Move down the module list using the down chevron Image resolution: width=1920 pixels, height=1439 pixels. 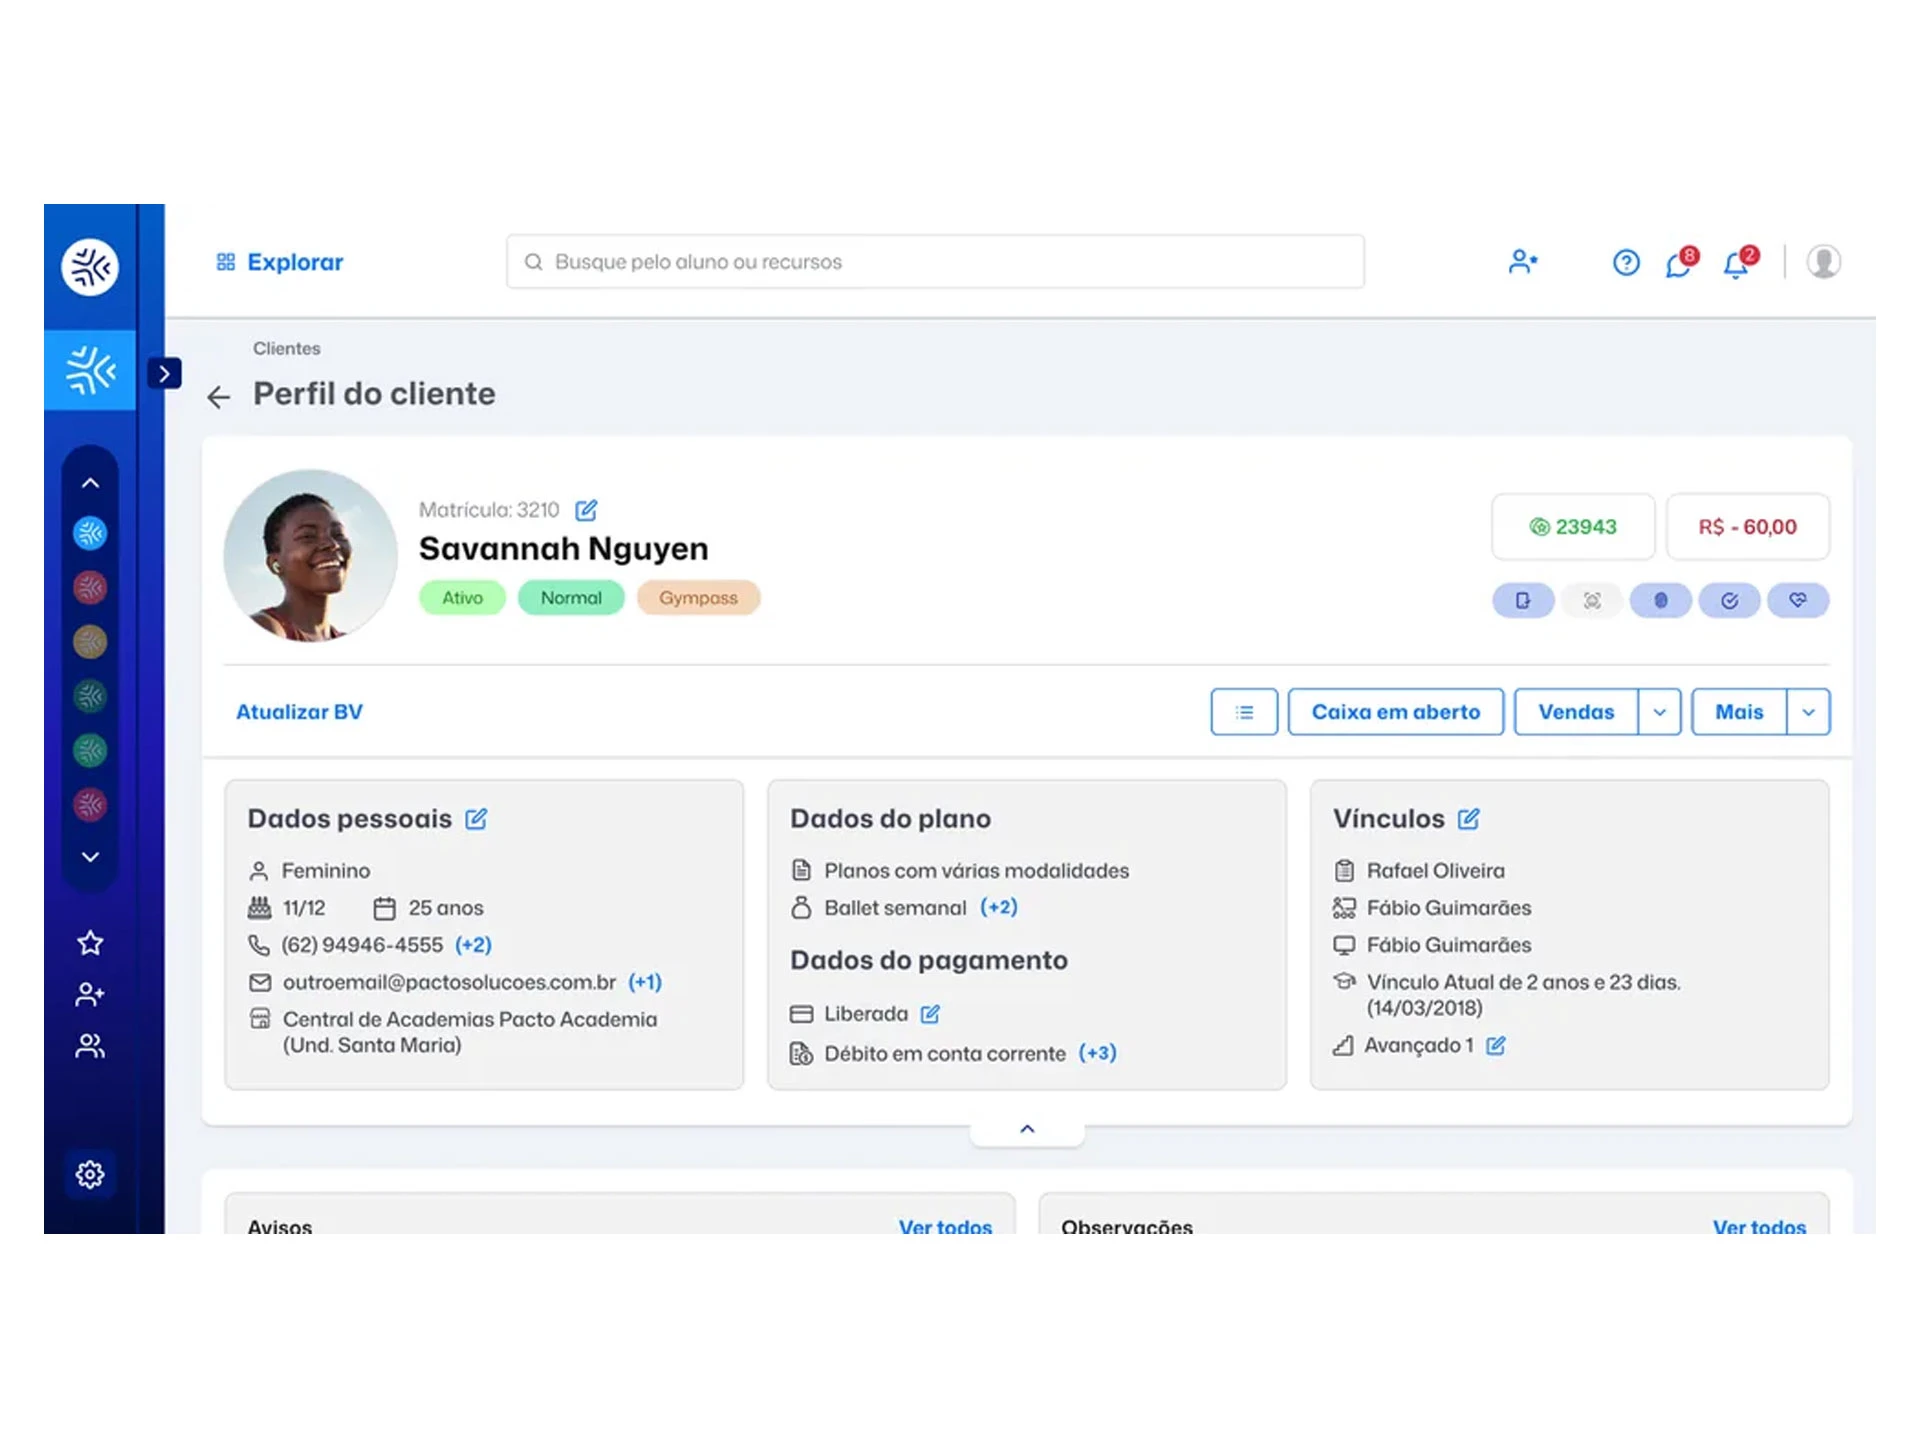pos(90,857)
